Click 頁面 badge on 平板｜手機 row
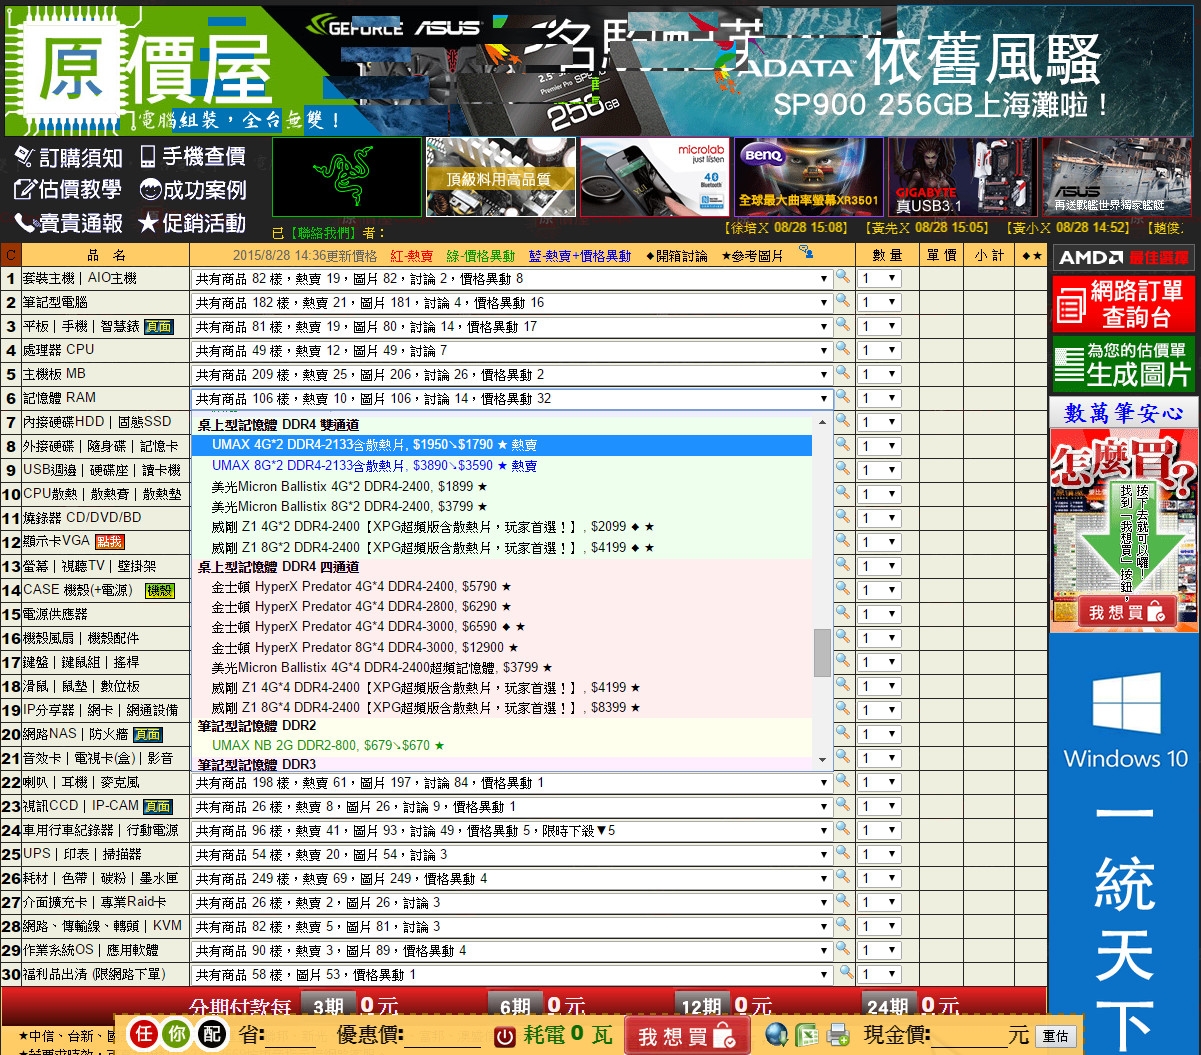The image size is (1201, 1055). coord(158,326)
